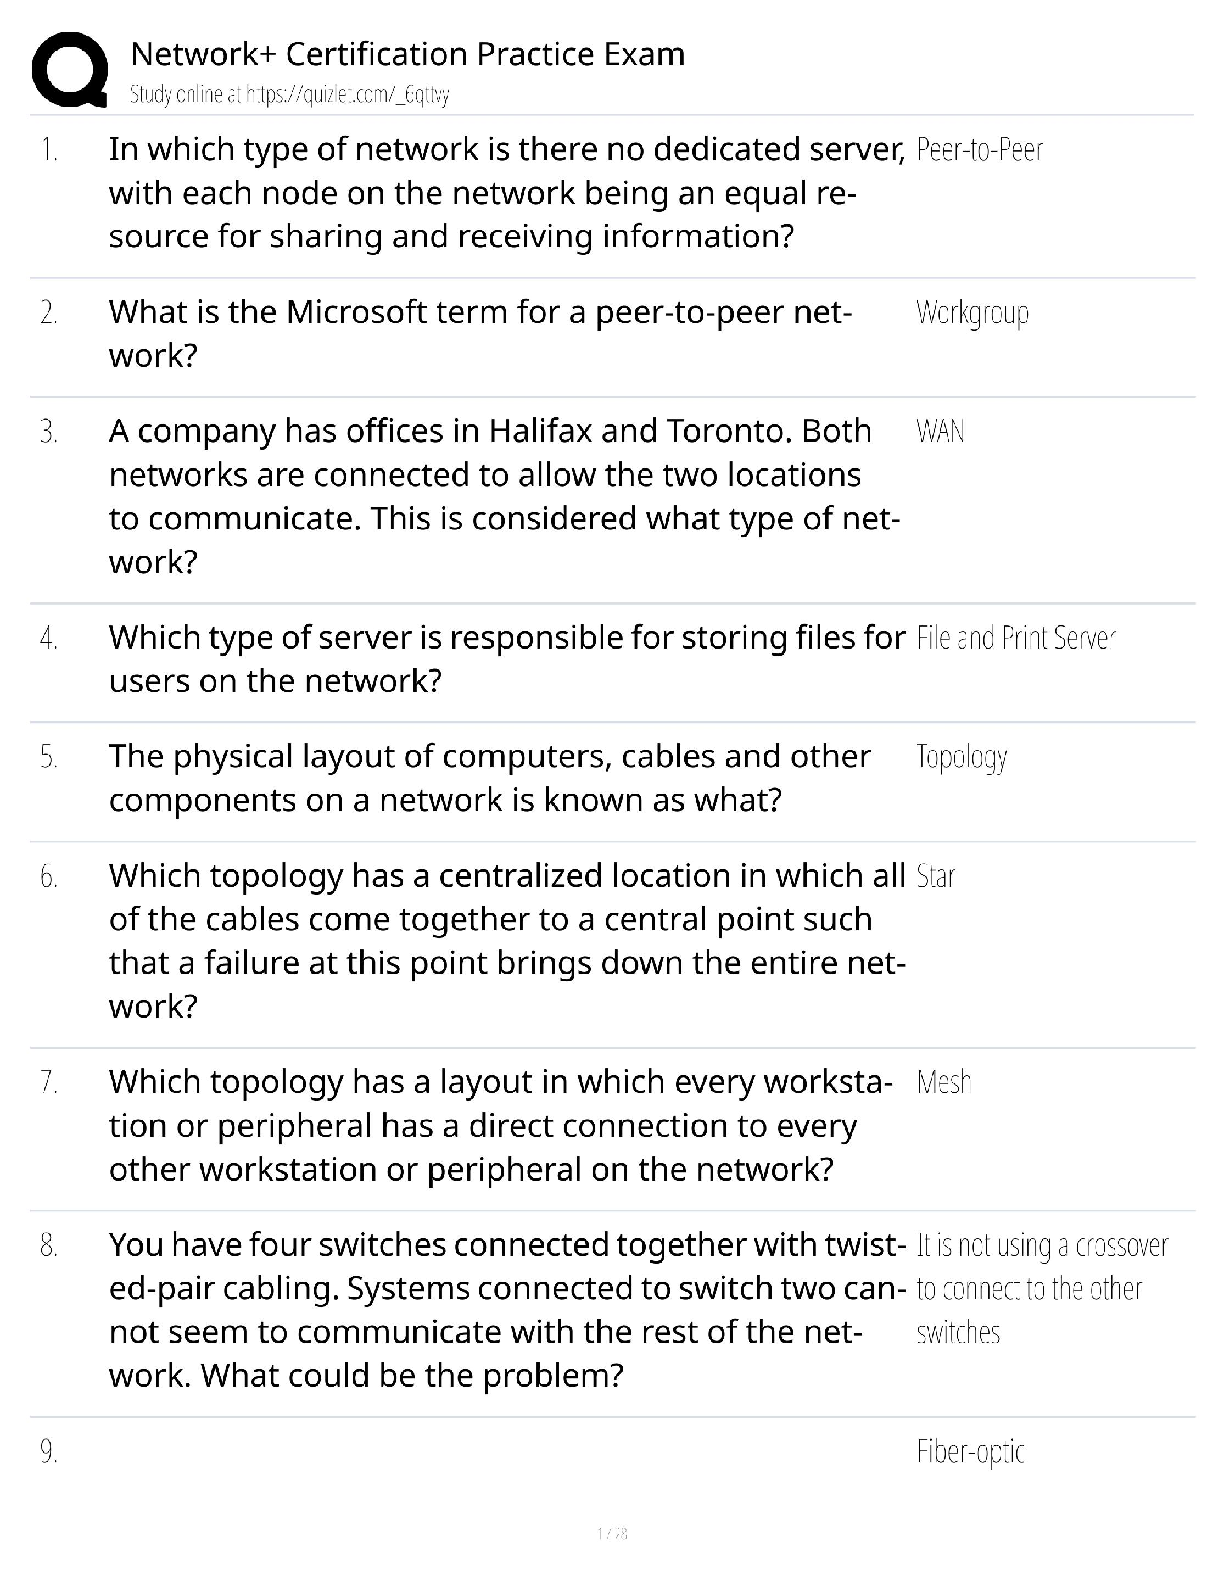
Task: Click the page number at the bottom
Action: pos(611,1533)
